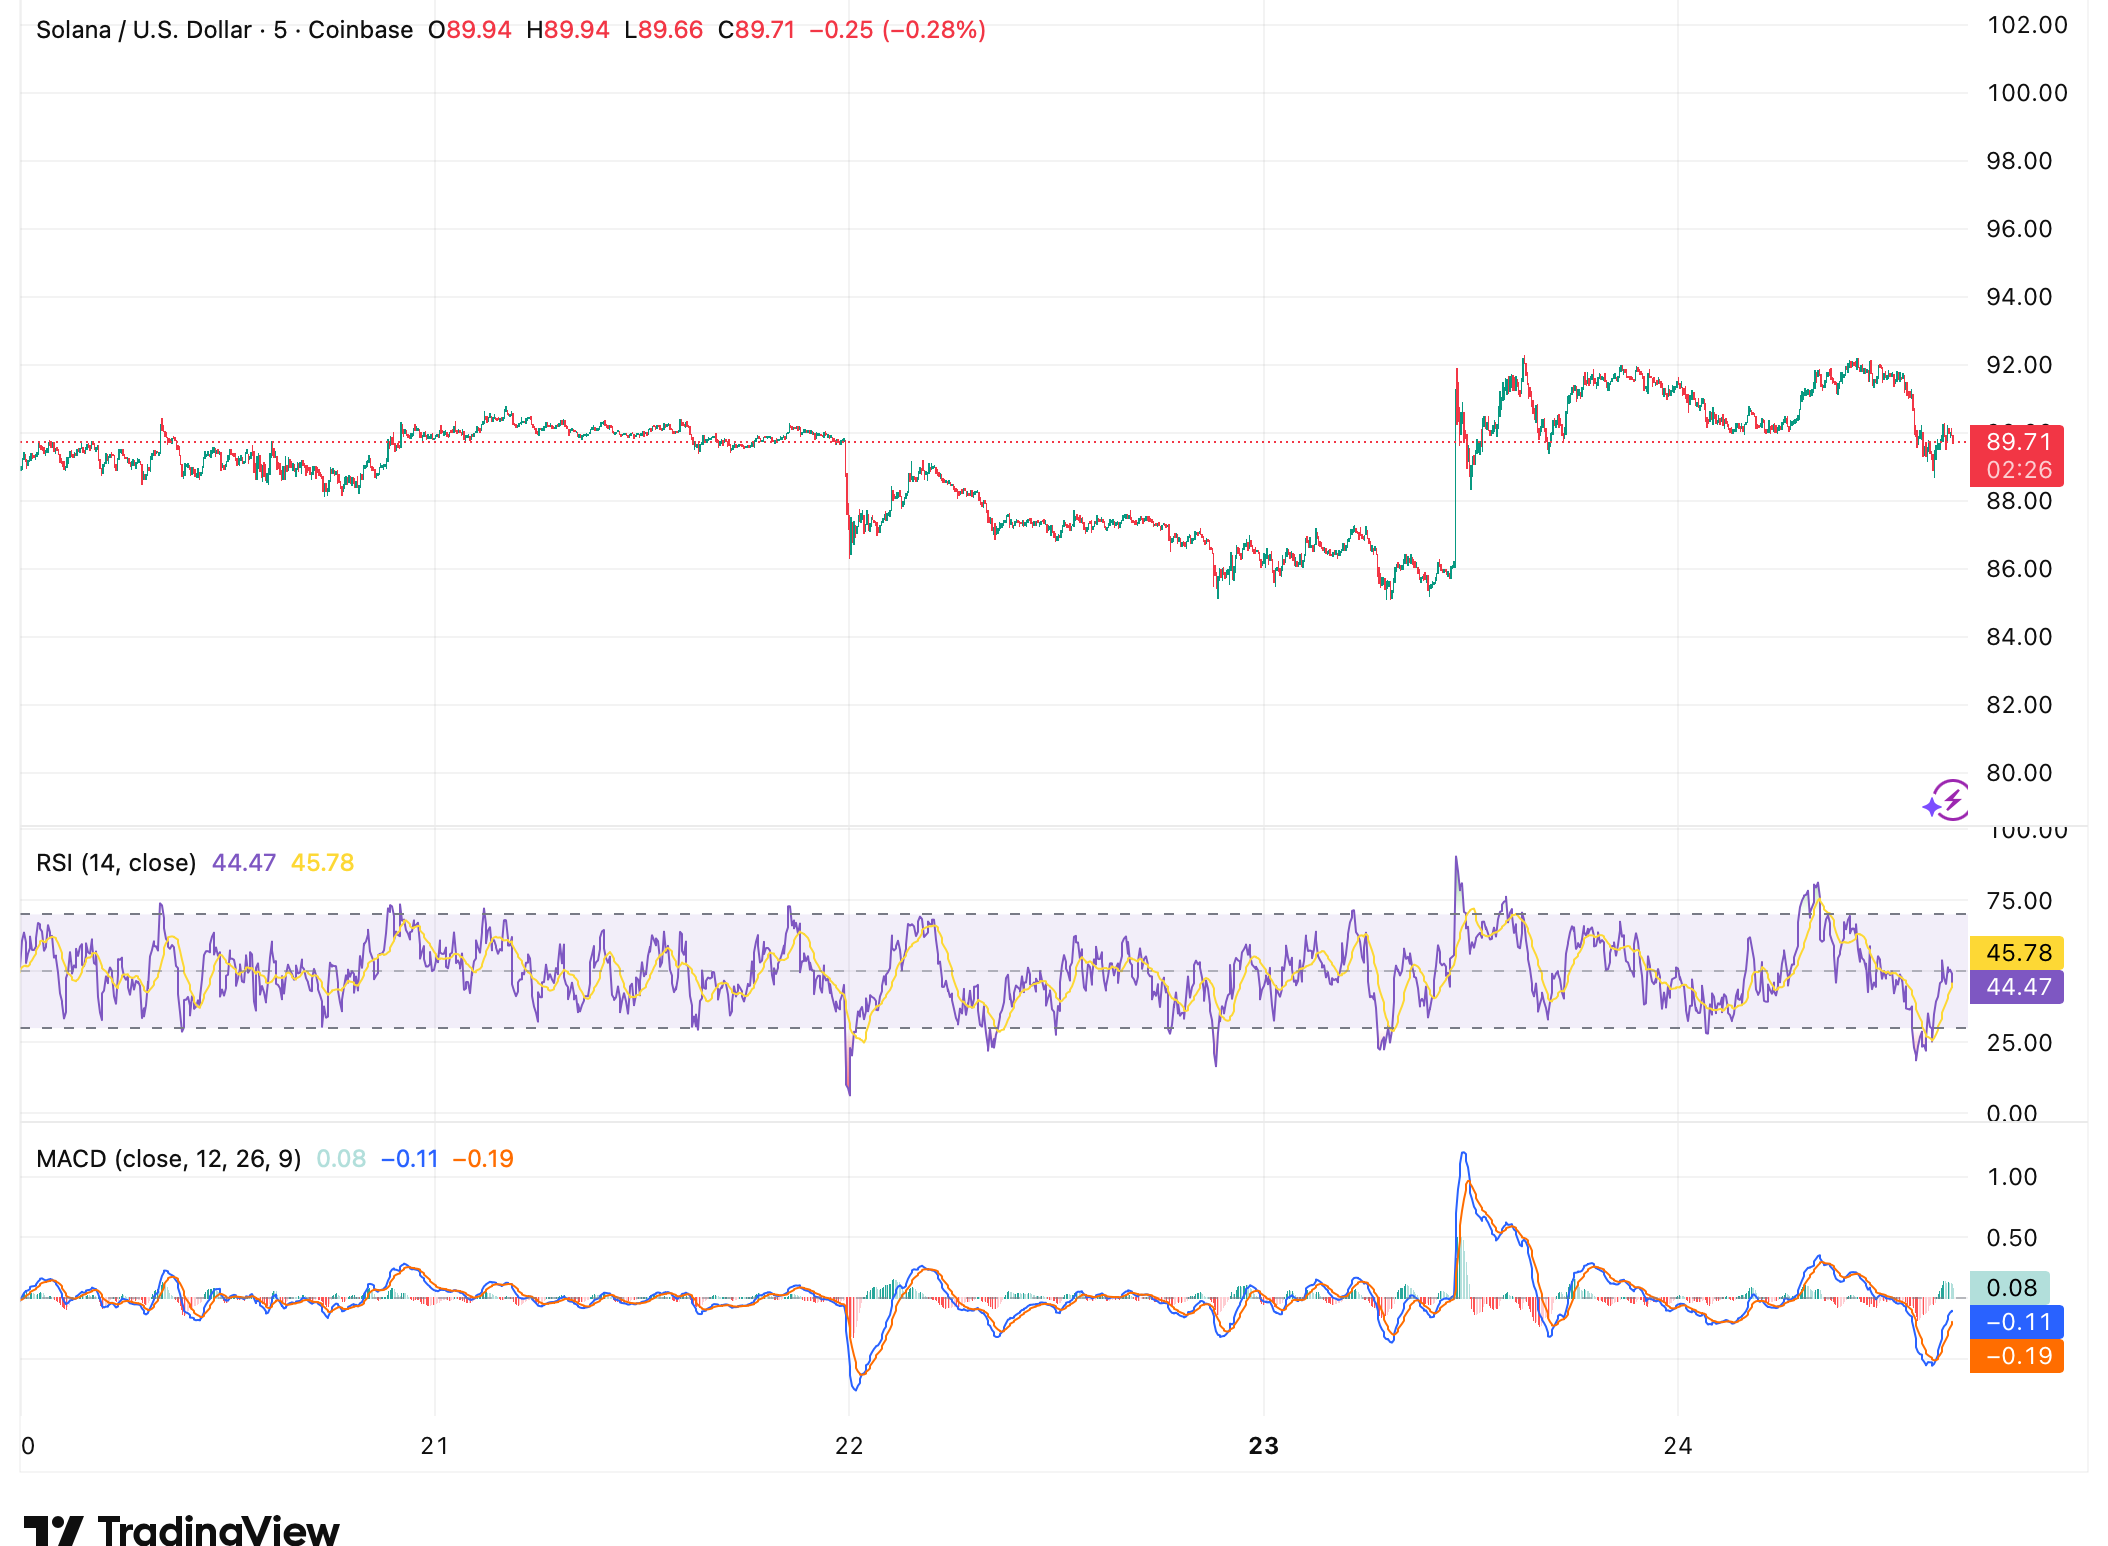This screenshot has height=1546, width=2108.
Task: Open RSI (14, close) indicator settings
Action: pyautogui.click(x=115, y=862)
